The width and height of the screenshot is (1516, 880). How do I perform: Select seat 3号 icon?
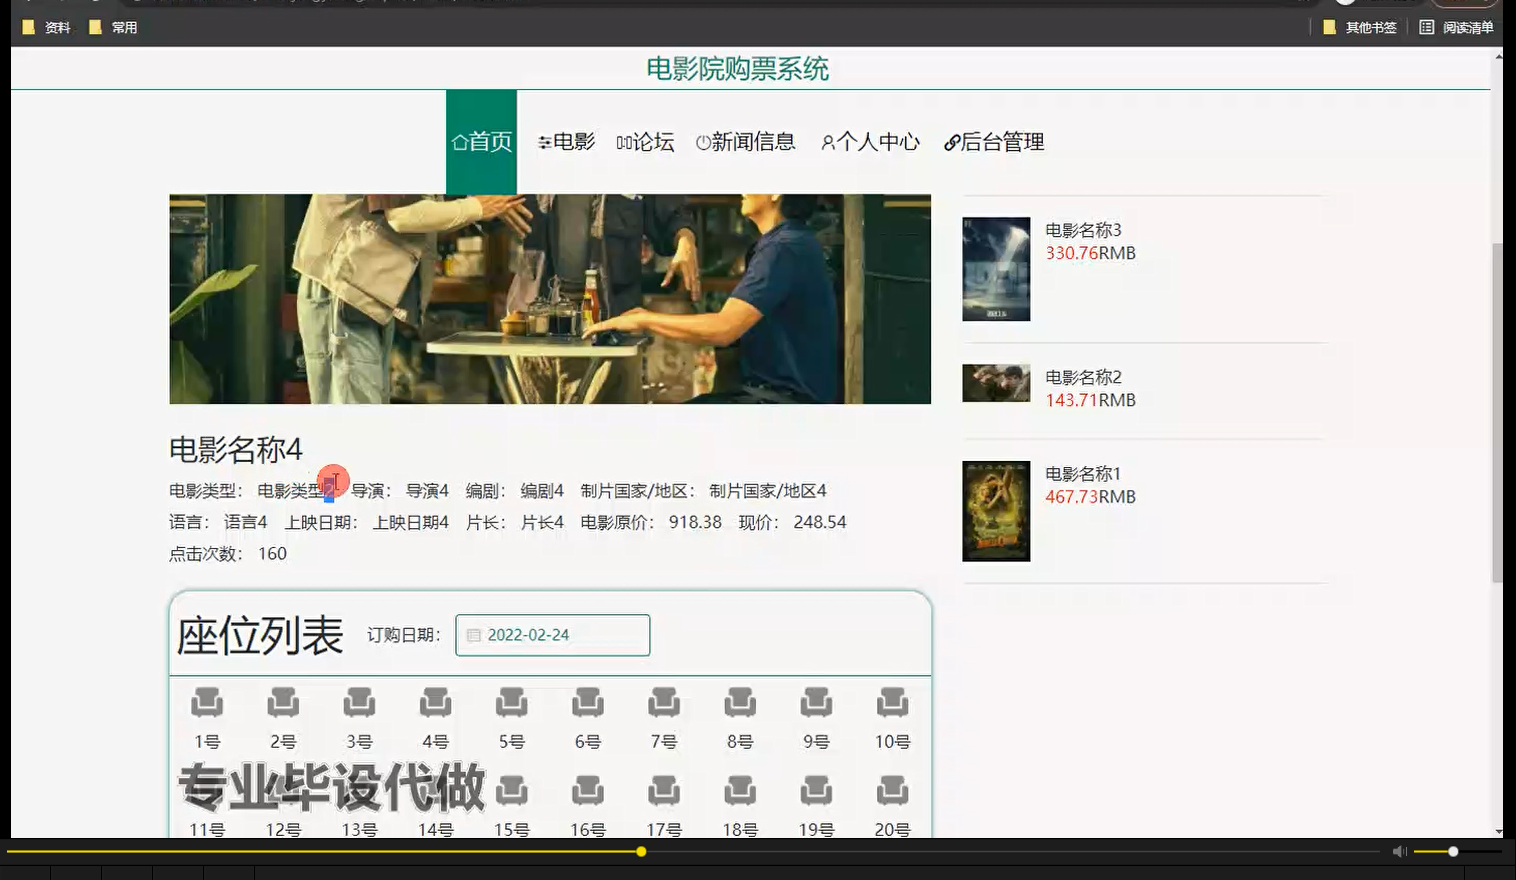pyautogui.click(x=359, y=702)
